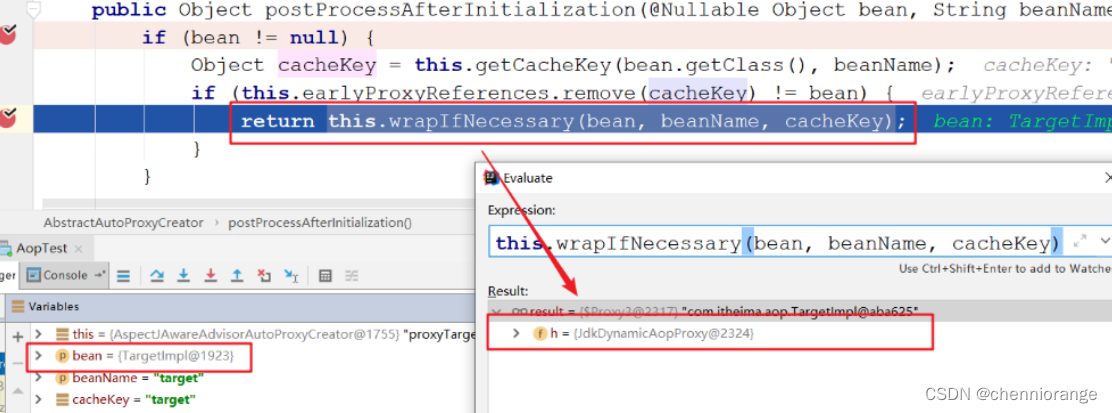Click Step Into debugger icon
Viewport: 1112px width, 413px height.
(x=184, y=276)
